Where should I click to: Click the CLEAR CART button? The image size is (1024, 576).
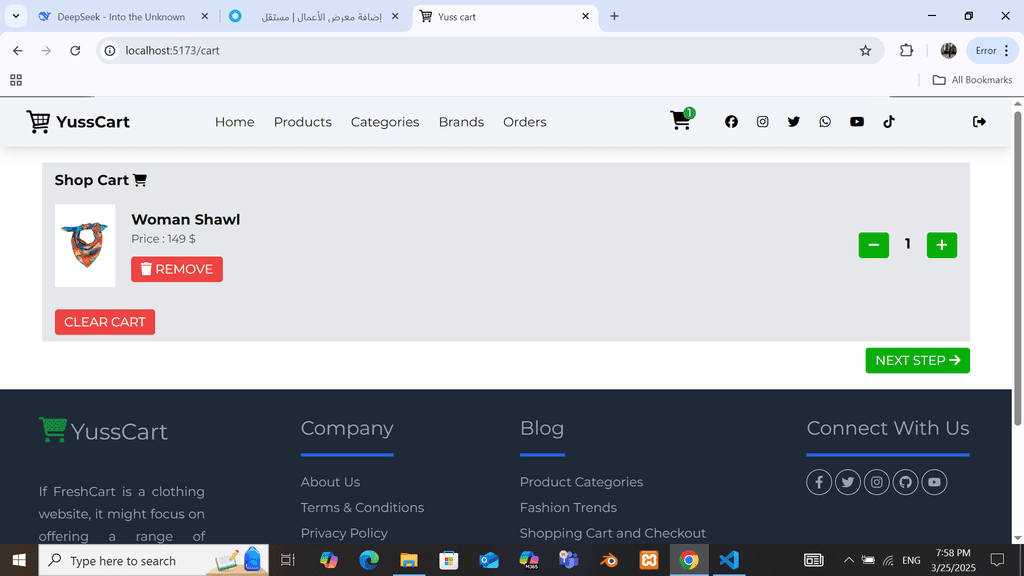tap(104, 322)
